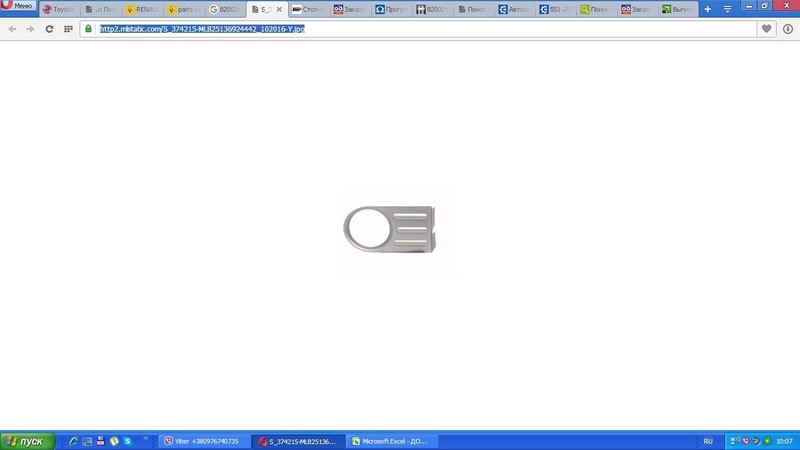Screen dimensions: 800x450
Task: Click the green padlock security badge
Action: pos(89,28)
